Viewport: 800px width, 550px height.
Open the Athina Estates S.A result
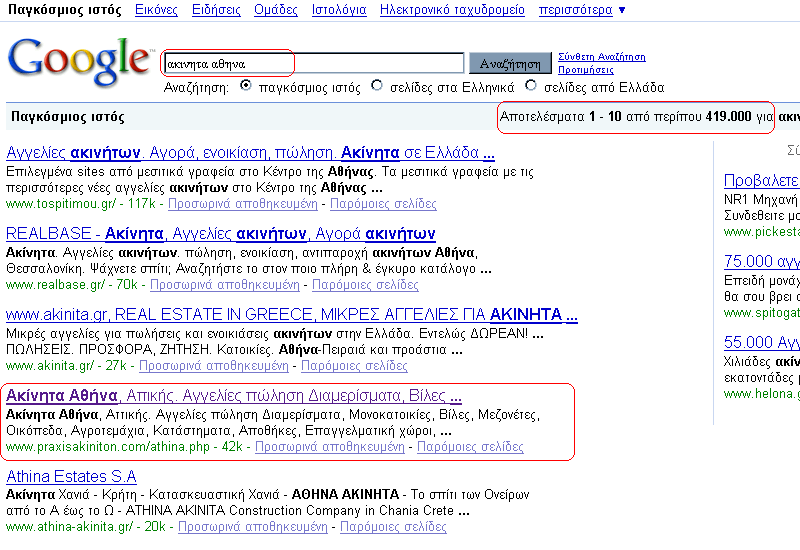pos(71,477)
